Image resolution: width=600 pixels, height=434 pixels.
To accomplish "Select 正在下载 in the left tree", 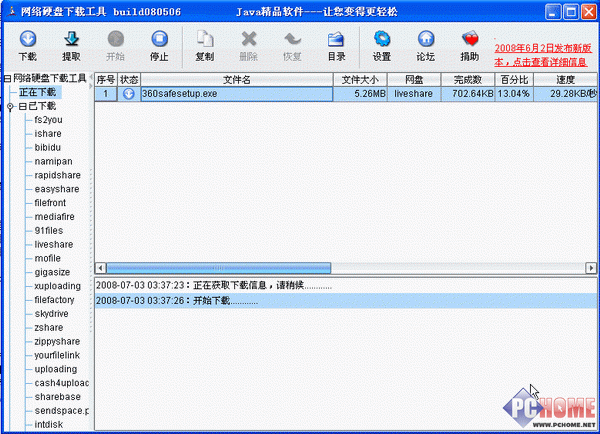I will click(x=38, y=92).
